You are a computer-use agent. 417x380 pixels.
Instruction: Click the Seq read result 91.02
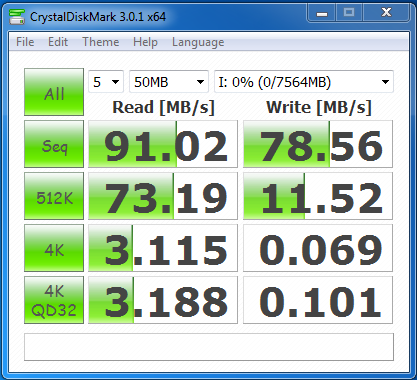coord(163,144)
